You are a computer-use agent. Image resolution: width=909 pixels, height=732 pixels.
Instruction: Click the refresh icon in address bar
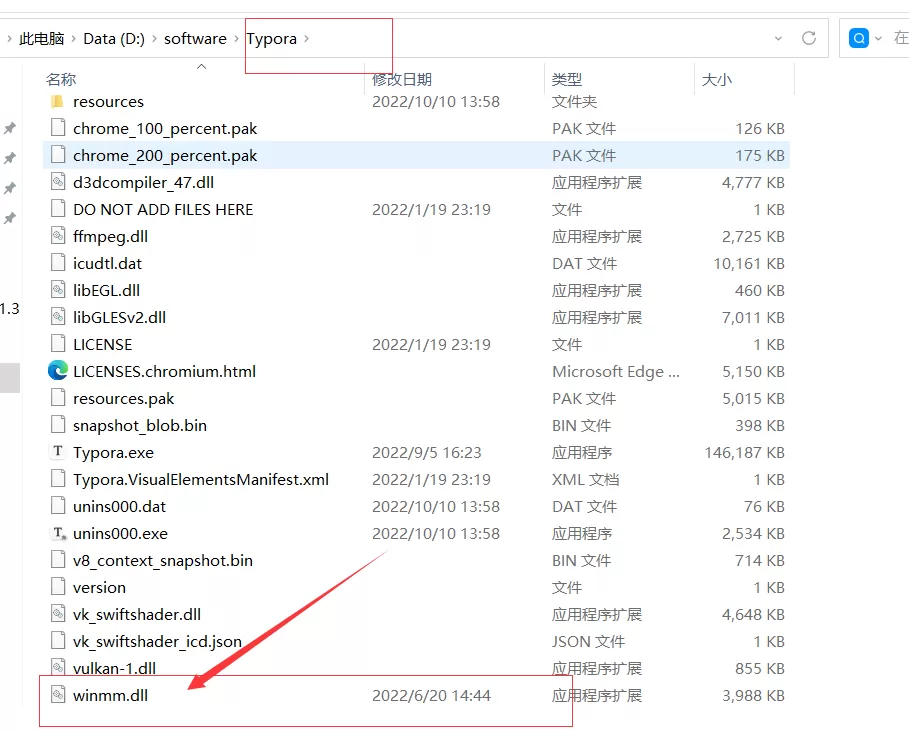point(808,37)
